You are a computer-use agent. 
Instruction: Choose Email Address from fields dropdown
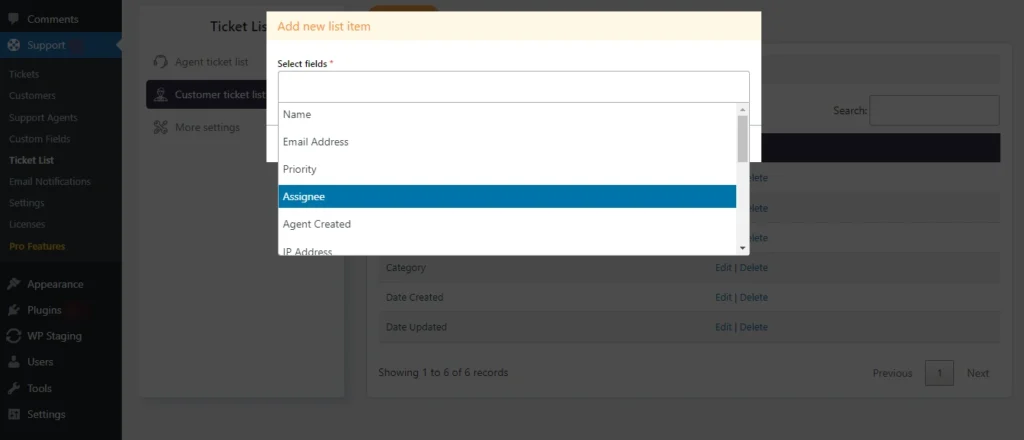click(507, 142)
